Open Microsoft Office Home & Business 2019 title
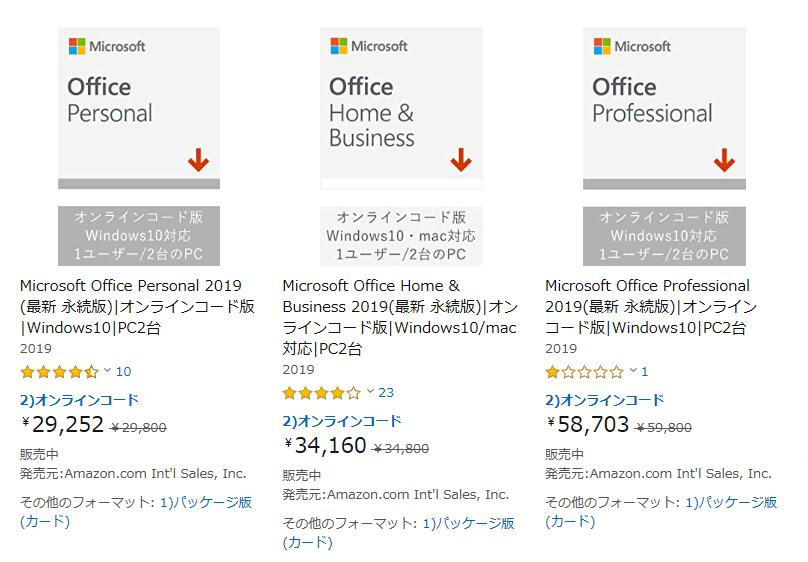 [x=400, y=317]
